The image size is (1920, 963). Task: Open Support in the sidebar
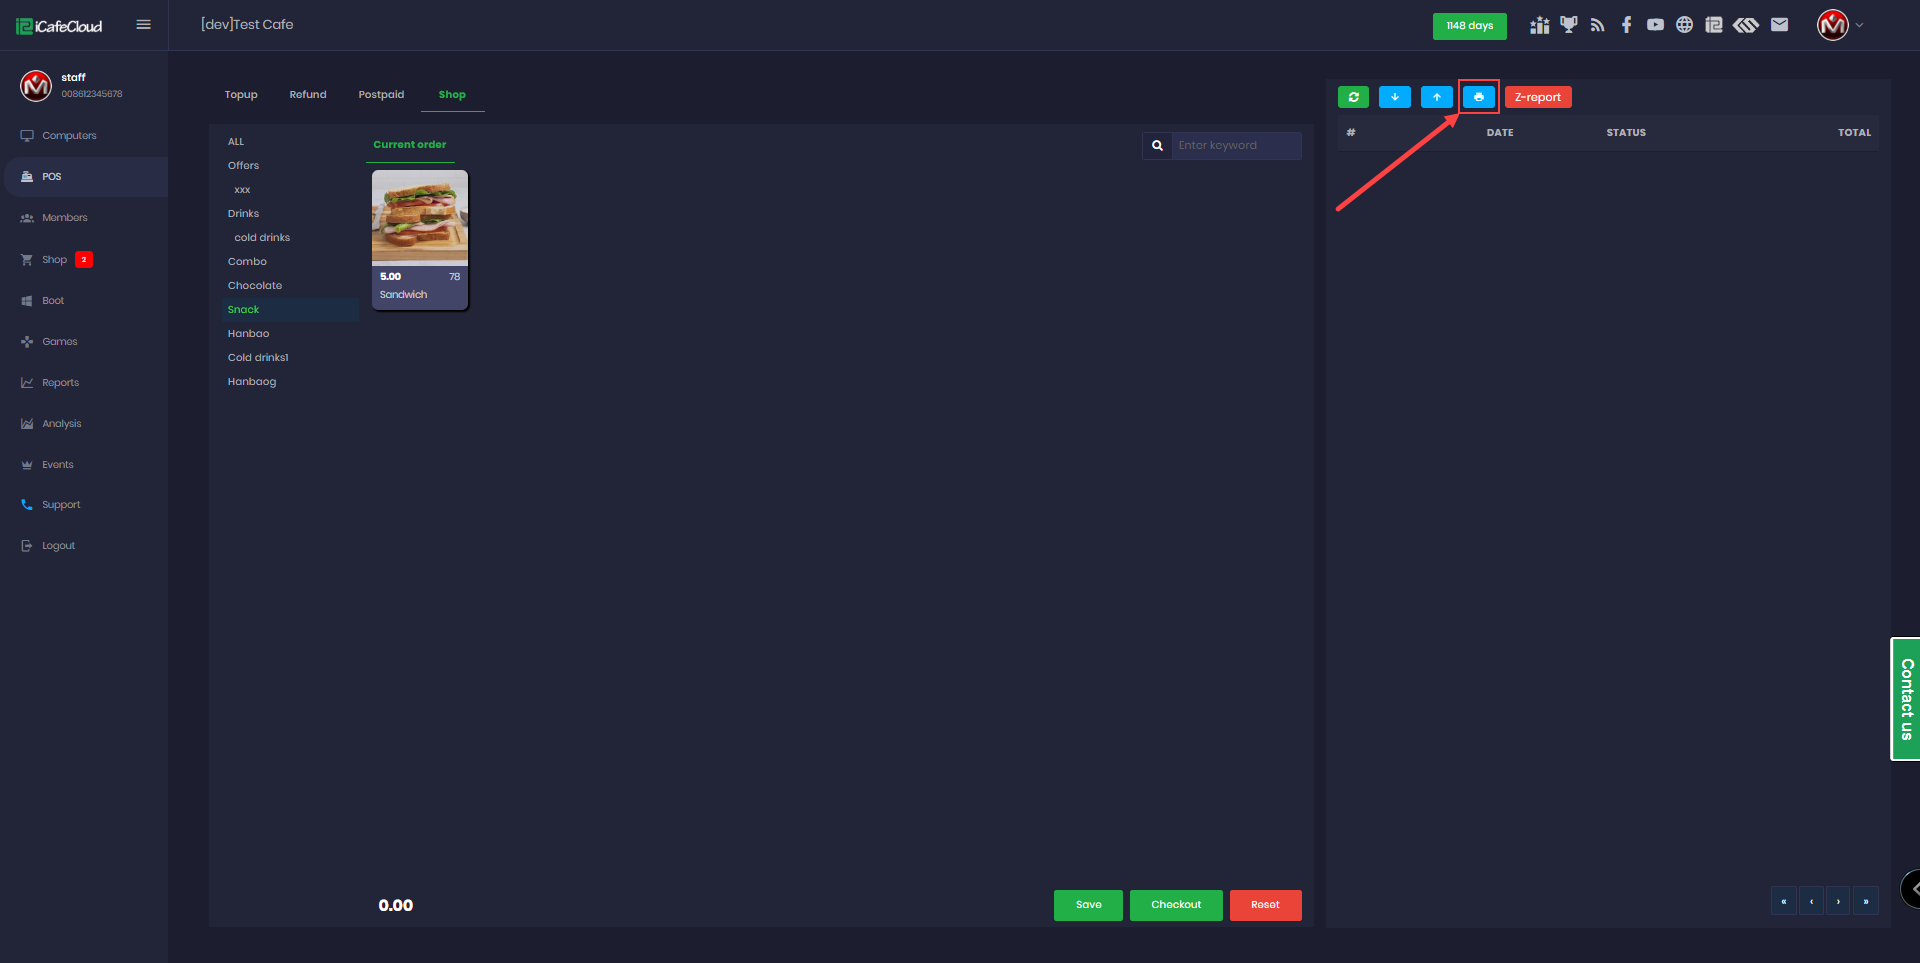tap(84, 505)
